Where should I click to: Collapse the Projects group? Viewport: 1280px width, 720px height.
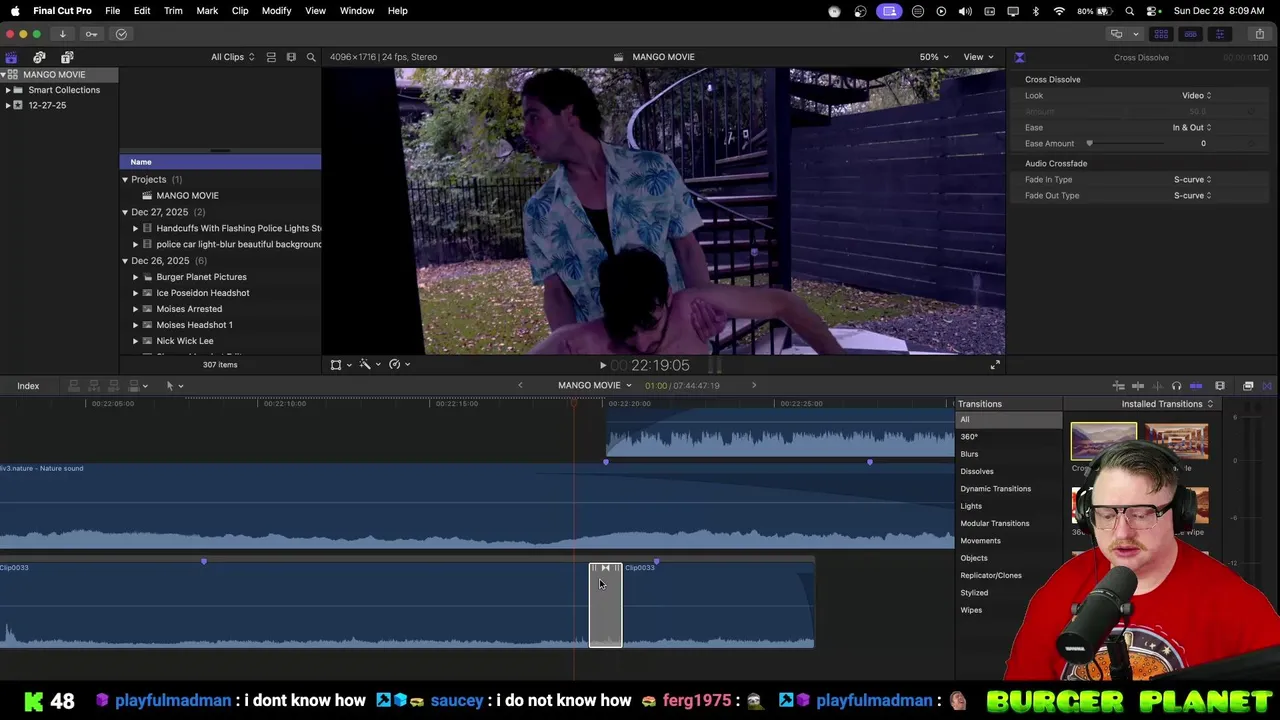coord(125,180)
